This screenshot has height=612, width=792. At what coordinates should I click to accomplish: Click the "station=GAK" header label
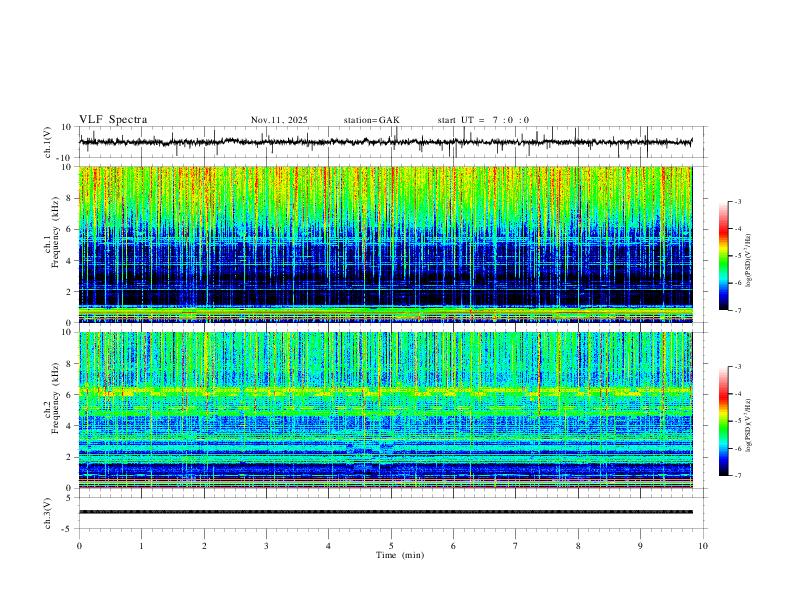(372, 120)
